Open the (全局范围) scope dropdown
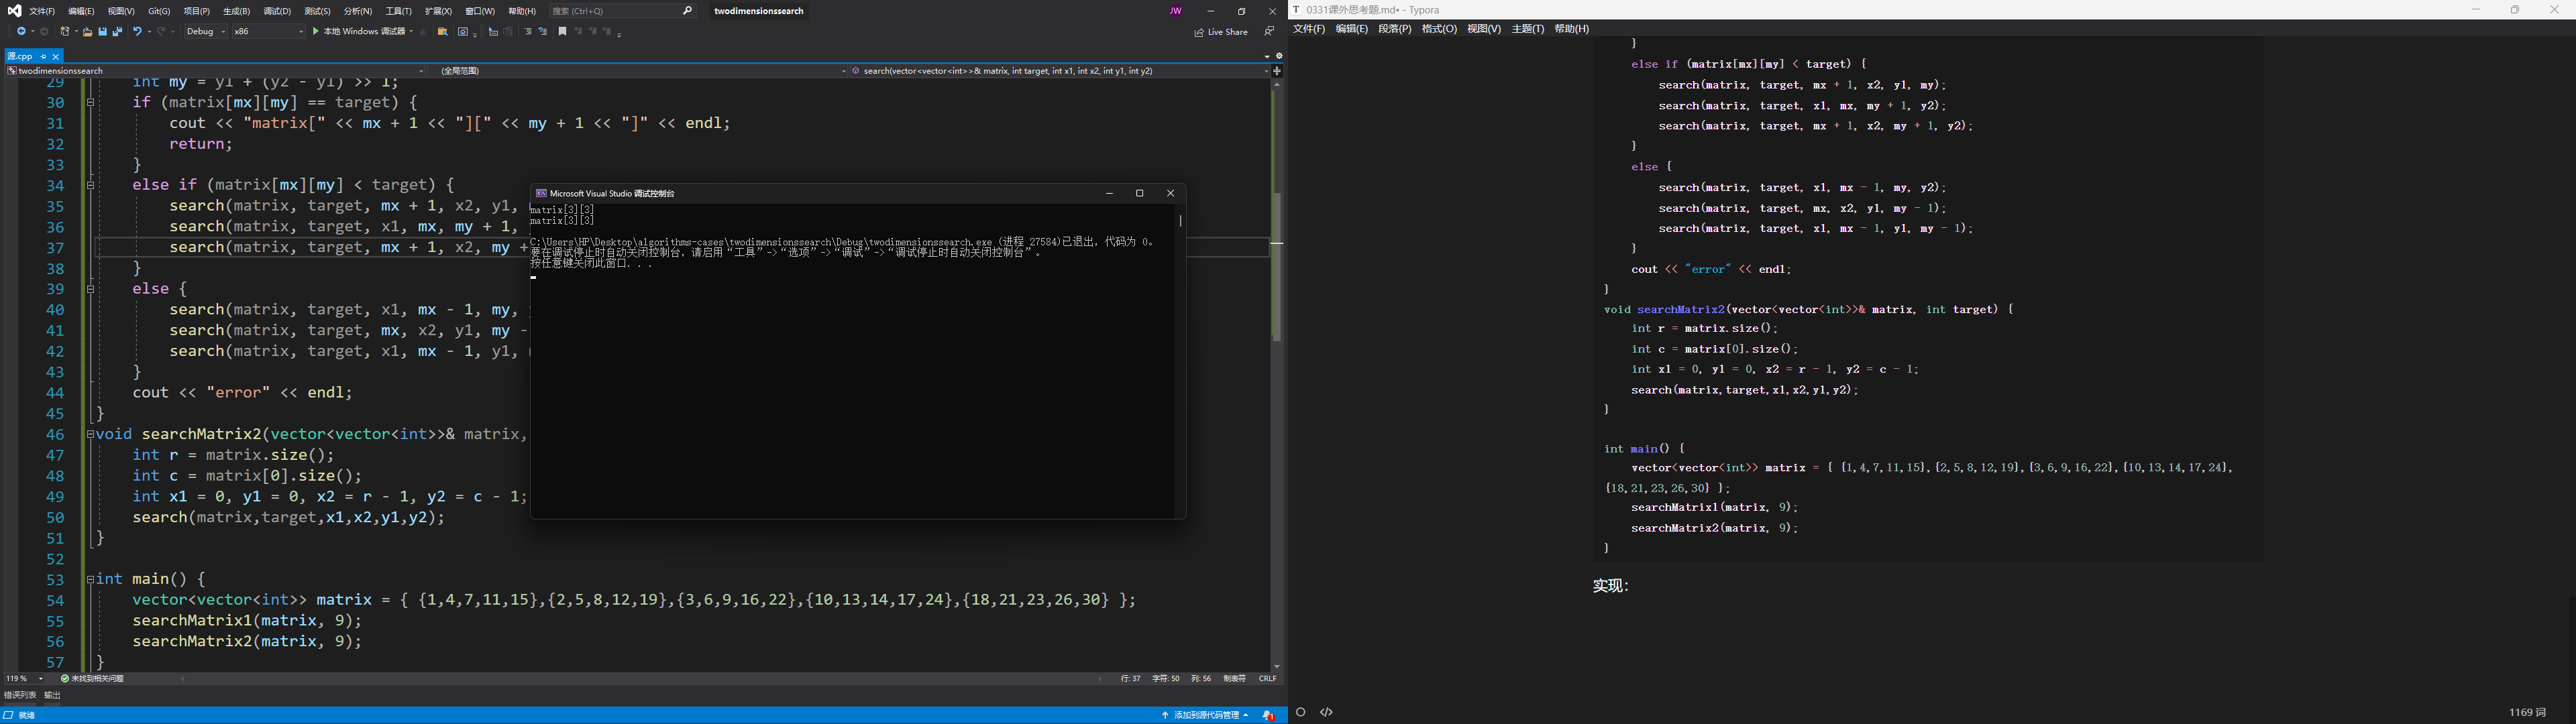Viewport: 2576px width, 724px height. point(638,71)
